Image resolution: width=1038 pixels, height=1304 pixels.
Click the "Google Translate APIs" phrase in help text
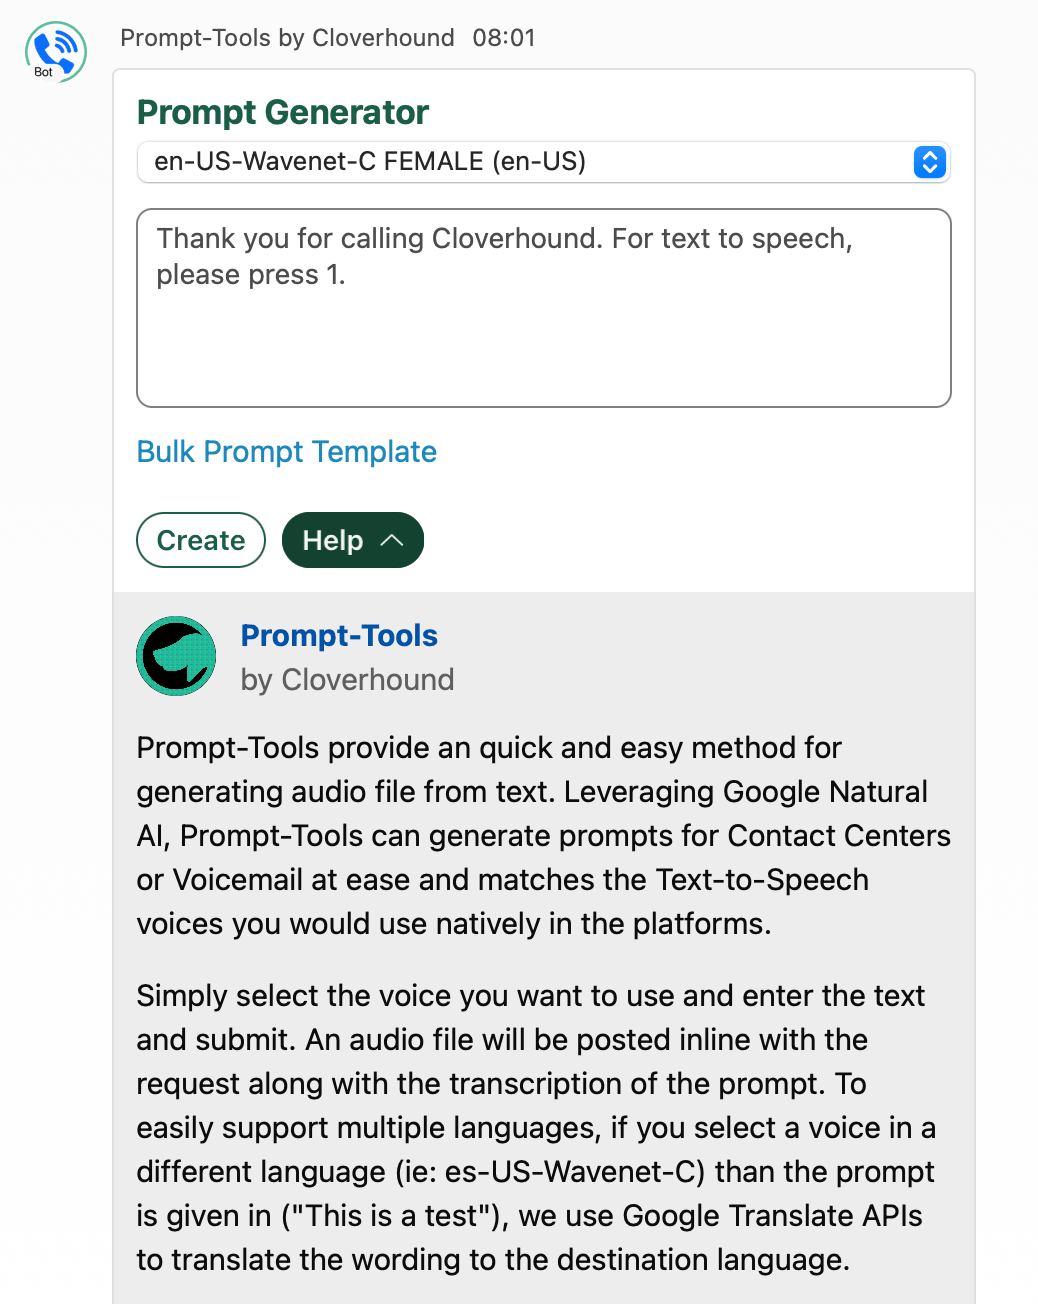point(772,1216)
